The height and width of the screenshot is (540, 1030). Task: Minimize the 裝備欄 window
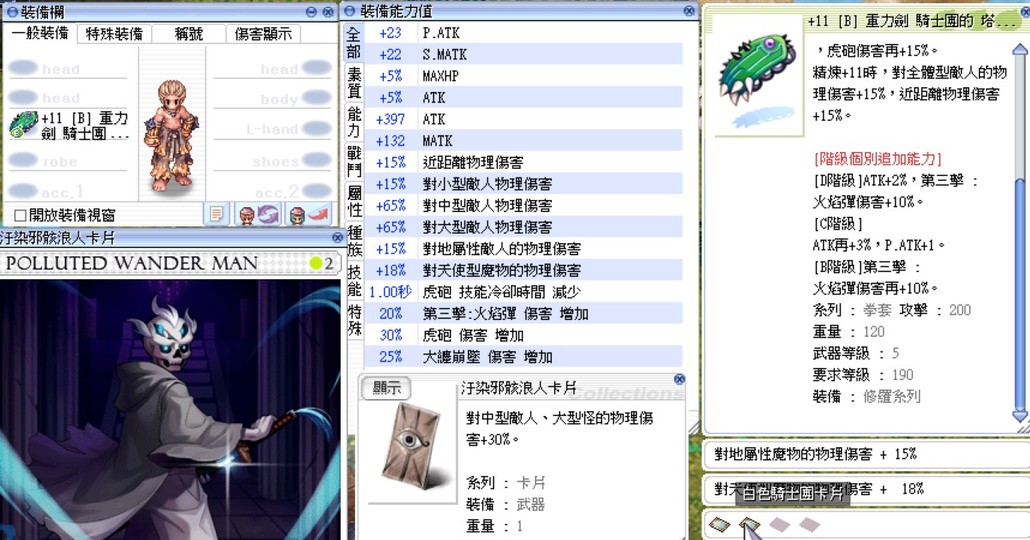311,11
